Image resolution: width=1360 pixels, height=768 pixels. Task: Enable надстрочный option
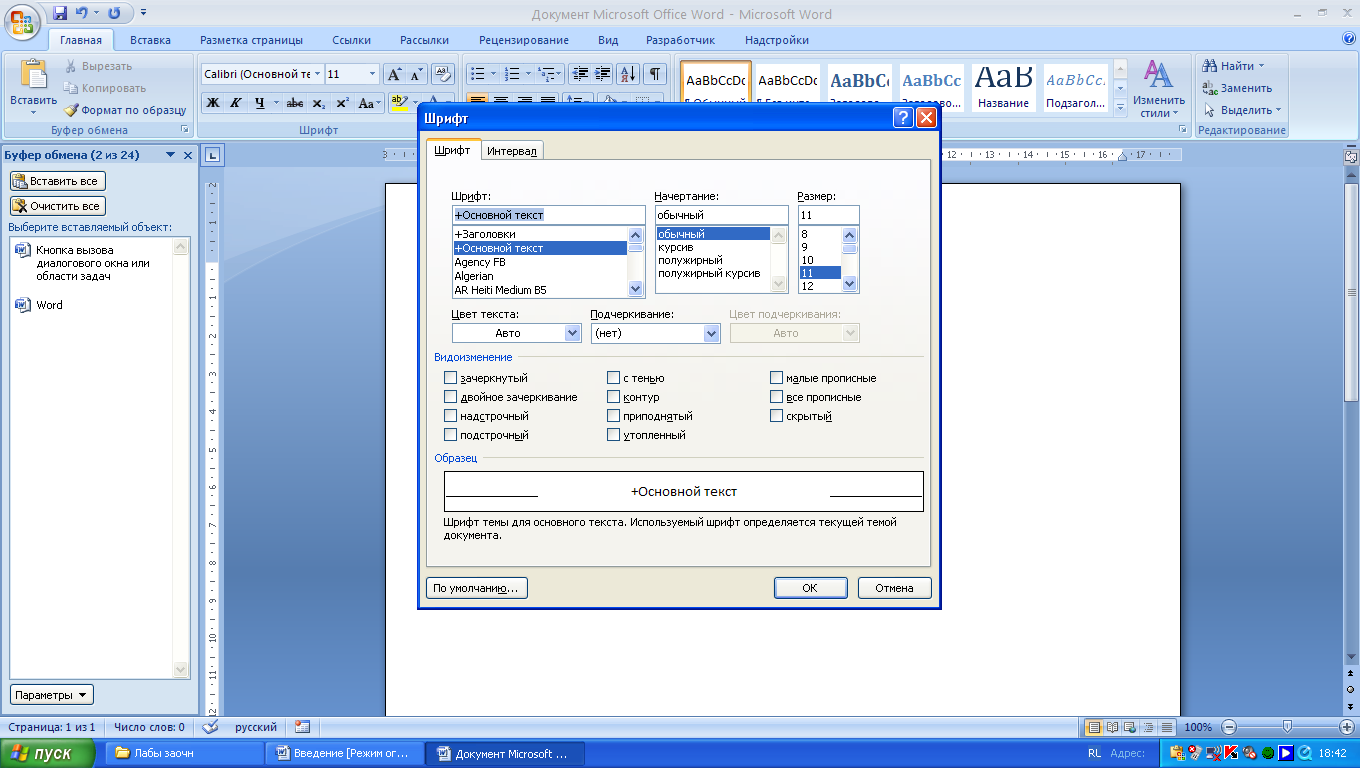click(x=450, y=416)
